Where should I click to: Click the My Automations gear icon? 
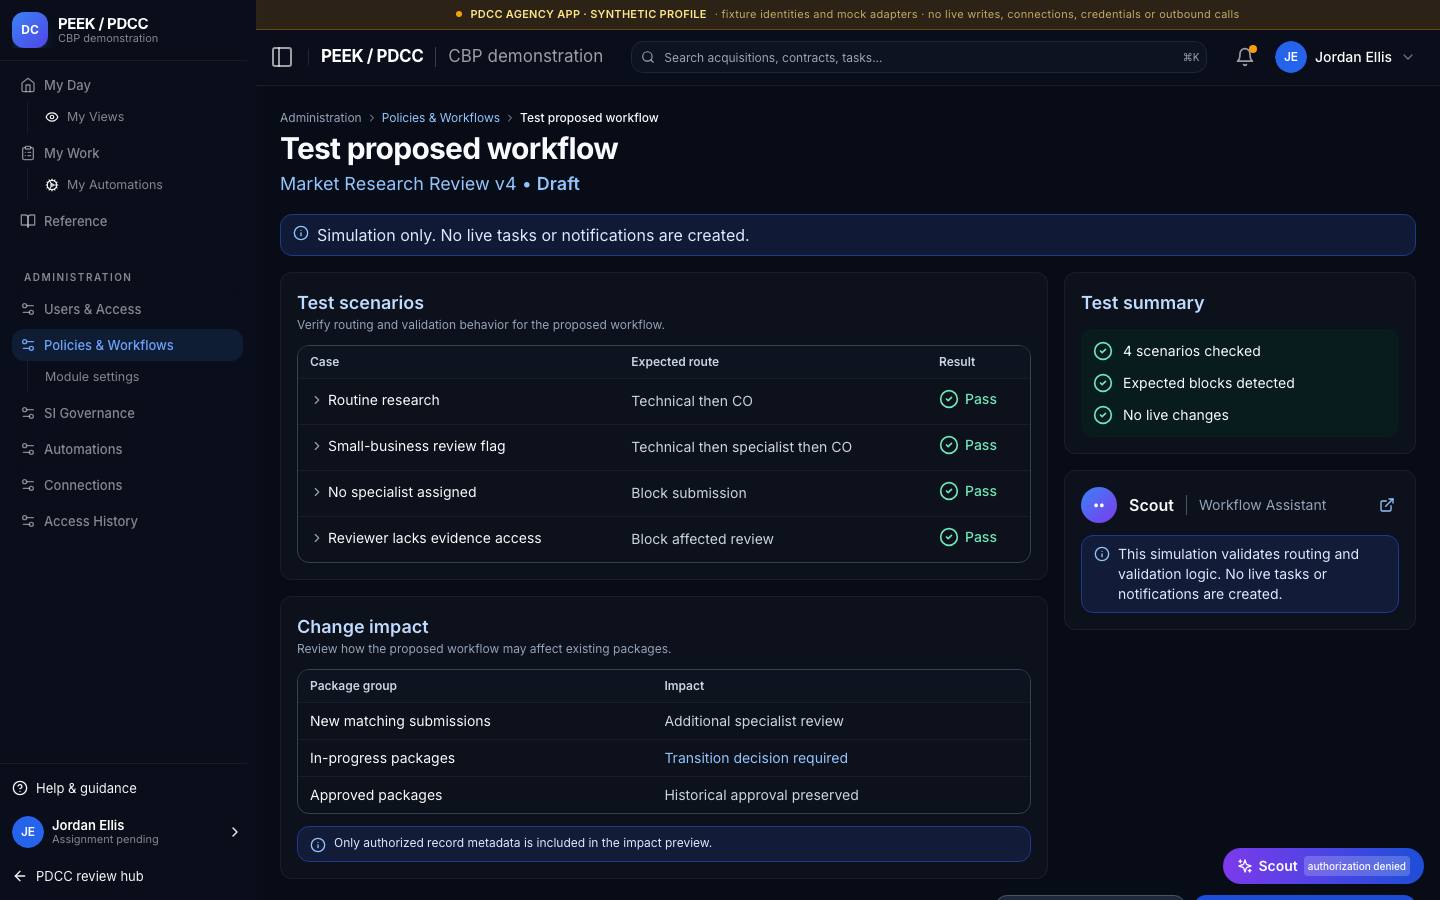click(x=52, y=185)
